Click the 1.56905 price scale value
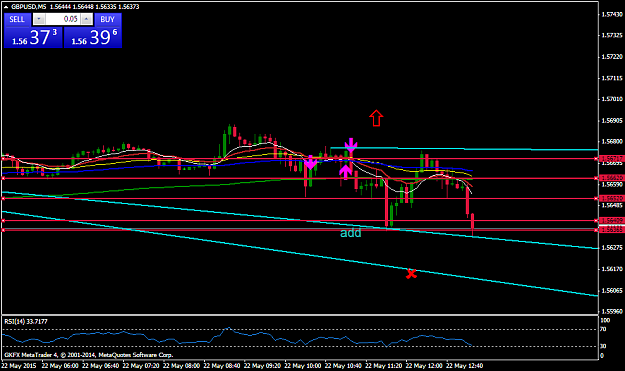This screenshot has width=625, height=371. (612, 120)
